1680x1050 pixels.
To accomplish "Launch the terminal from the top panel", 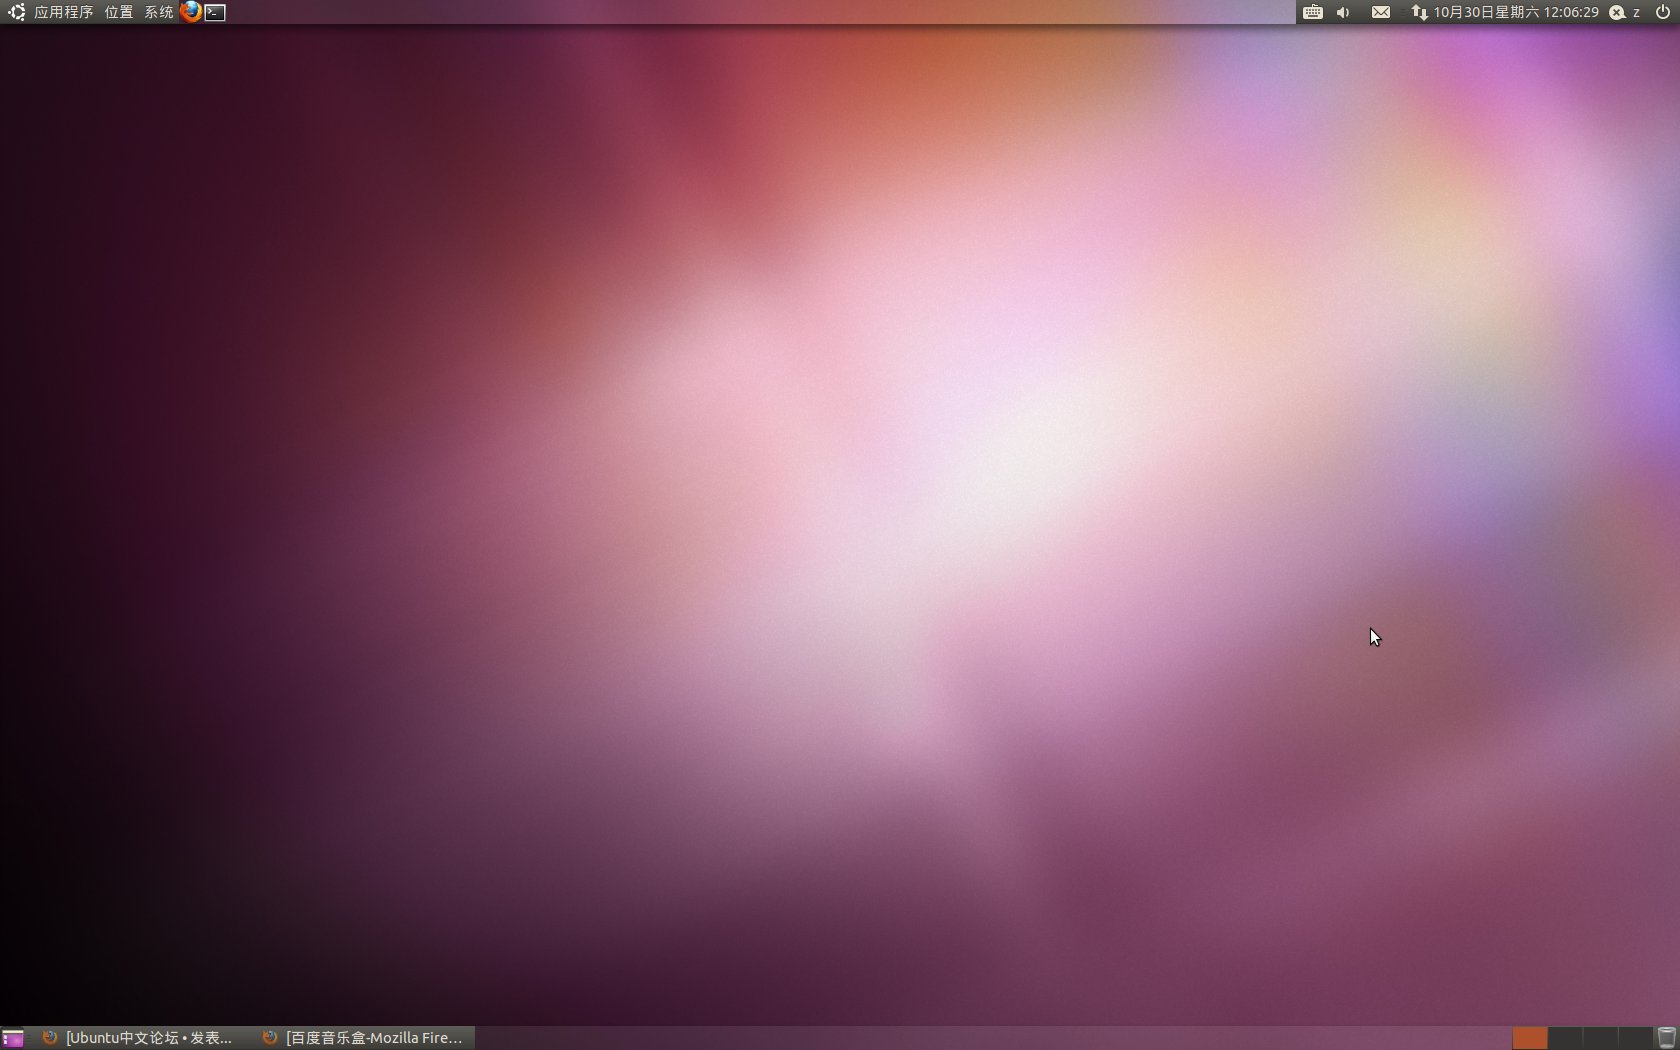I will (x=215, y=12).
